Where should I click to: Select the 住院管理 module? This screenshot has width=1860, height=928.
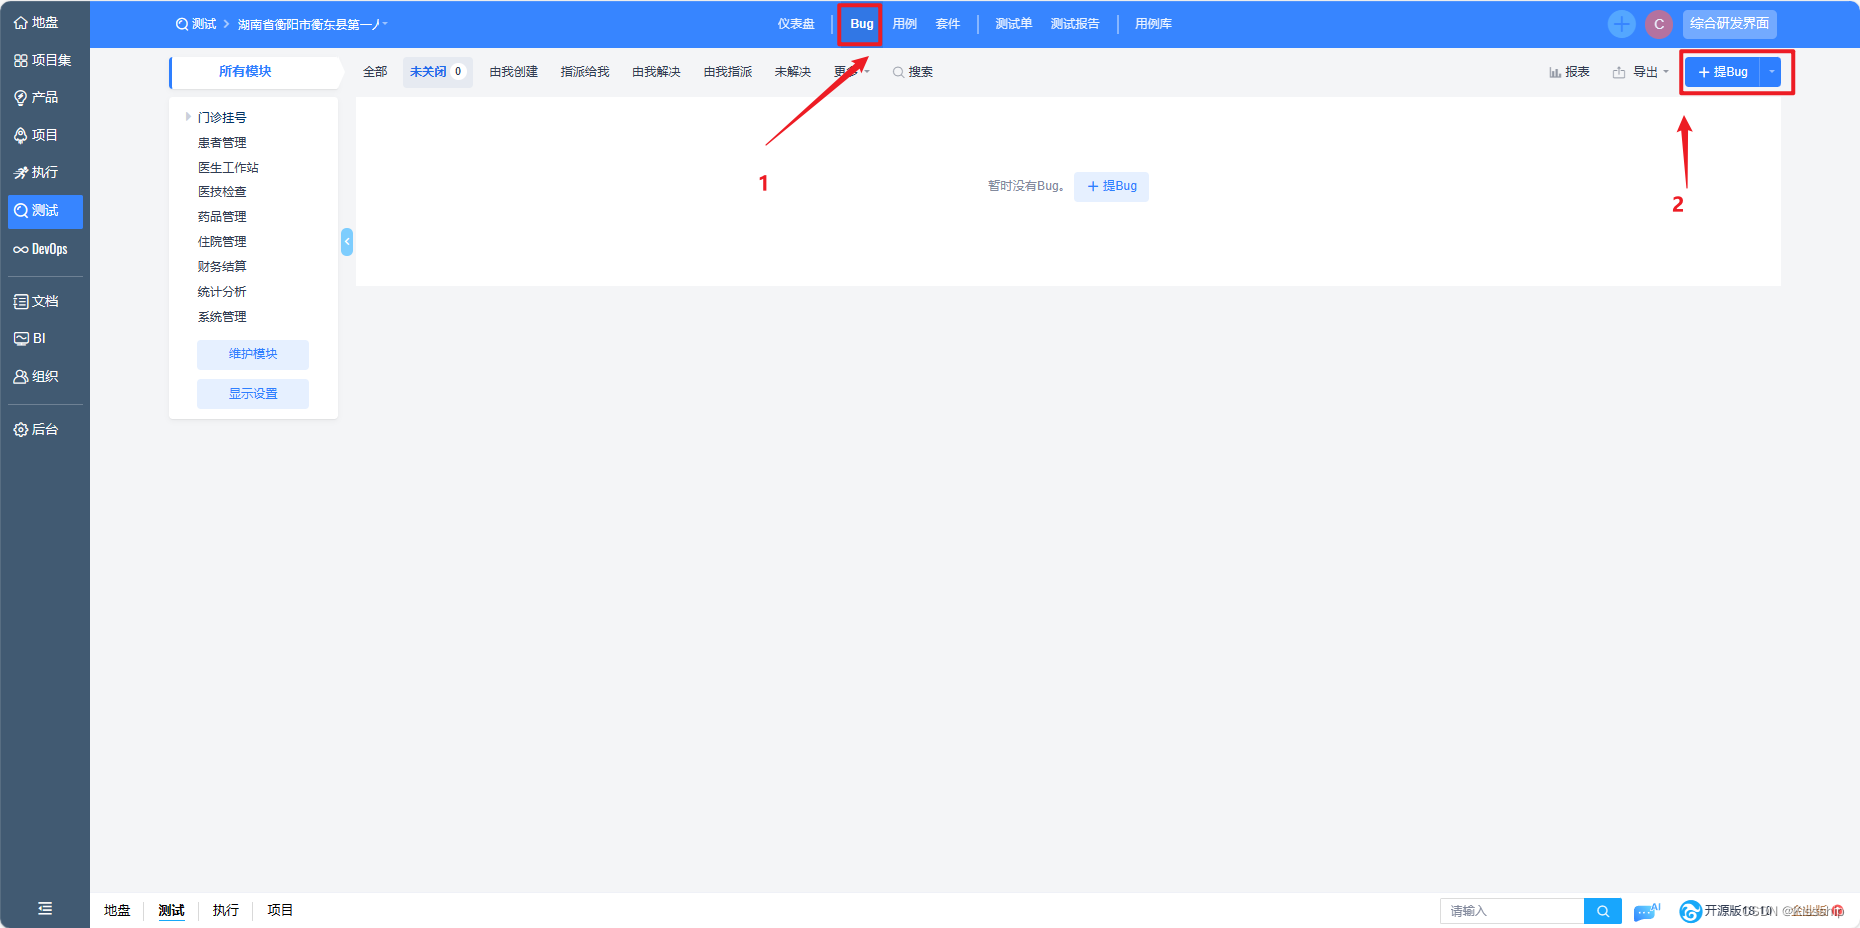tap(222, 242)
